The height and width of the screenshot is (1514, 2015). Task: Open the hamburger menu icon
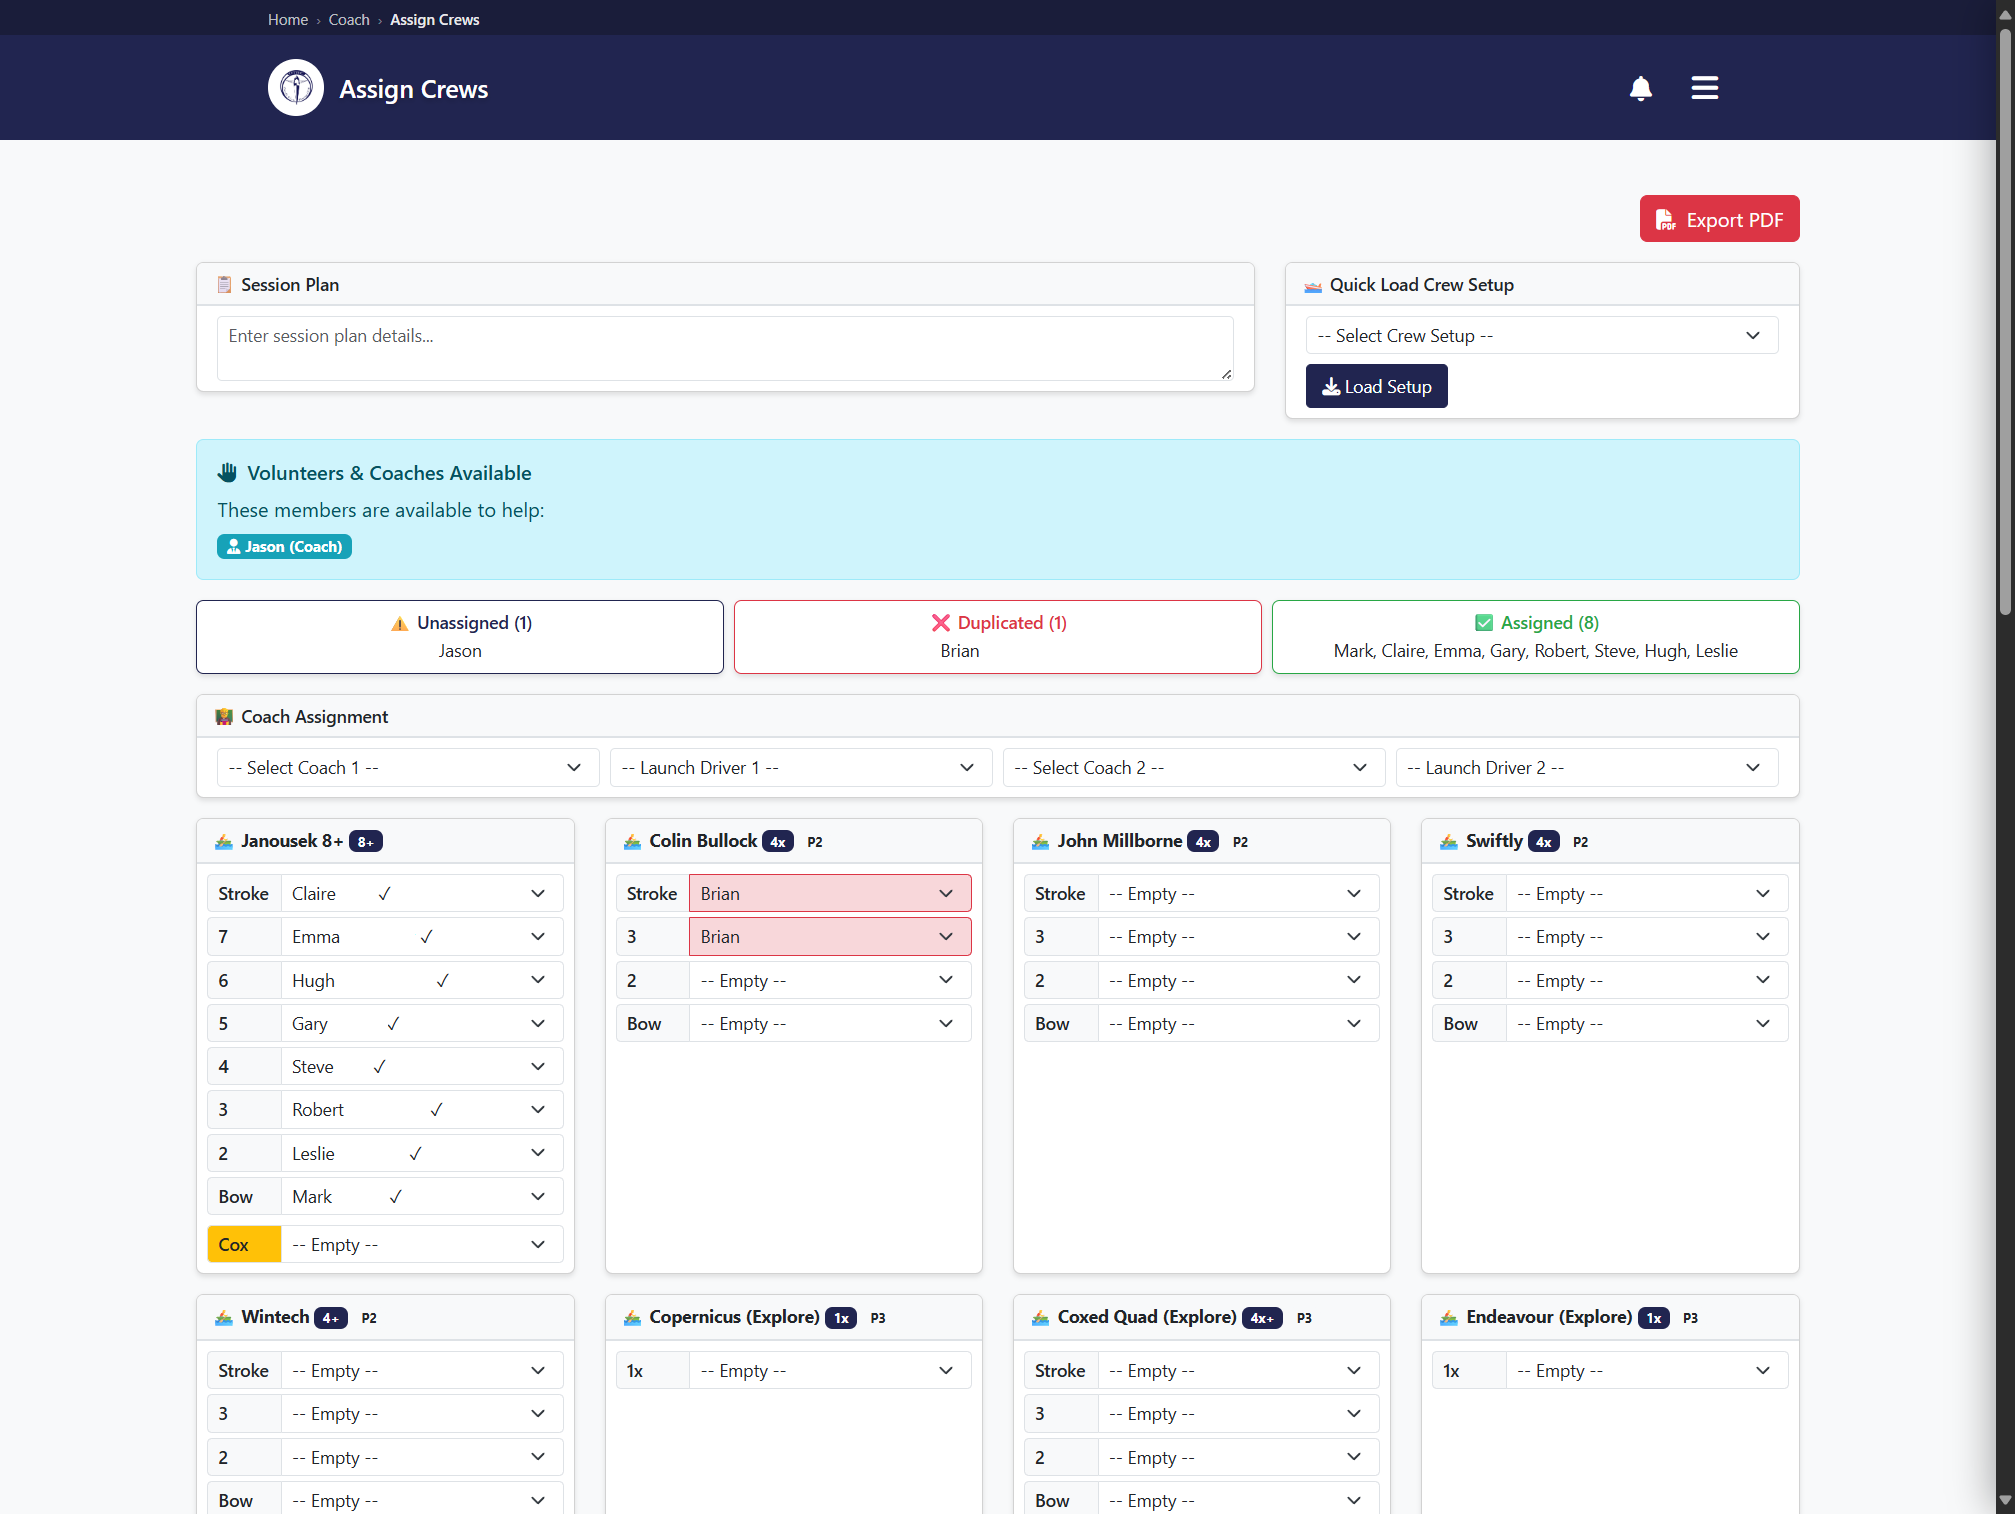(x=1705, y=88)
